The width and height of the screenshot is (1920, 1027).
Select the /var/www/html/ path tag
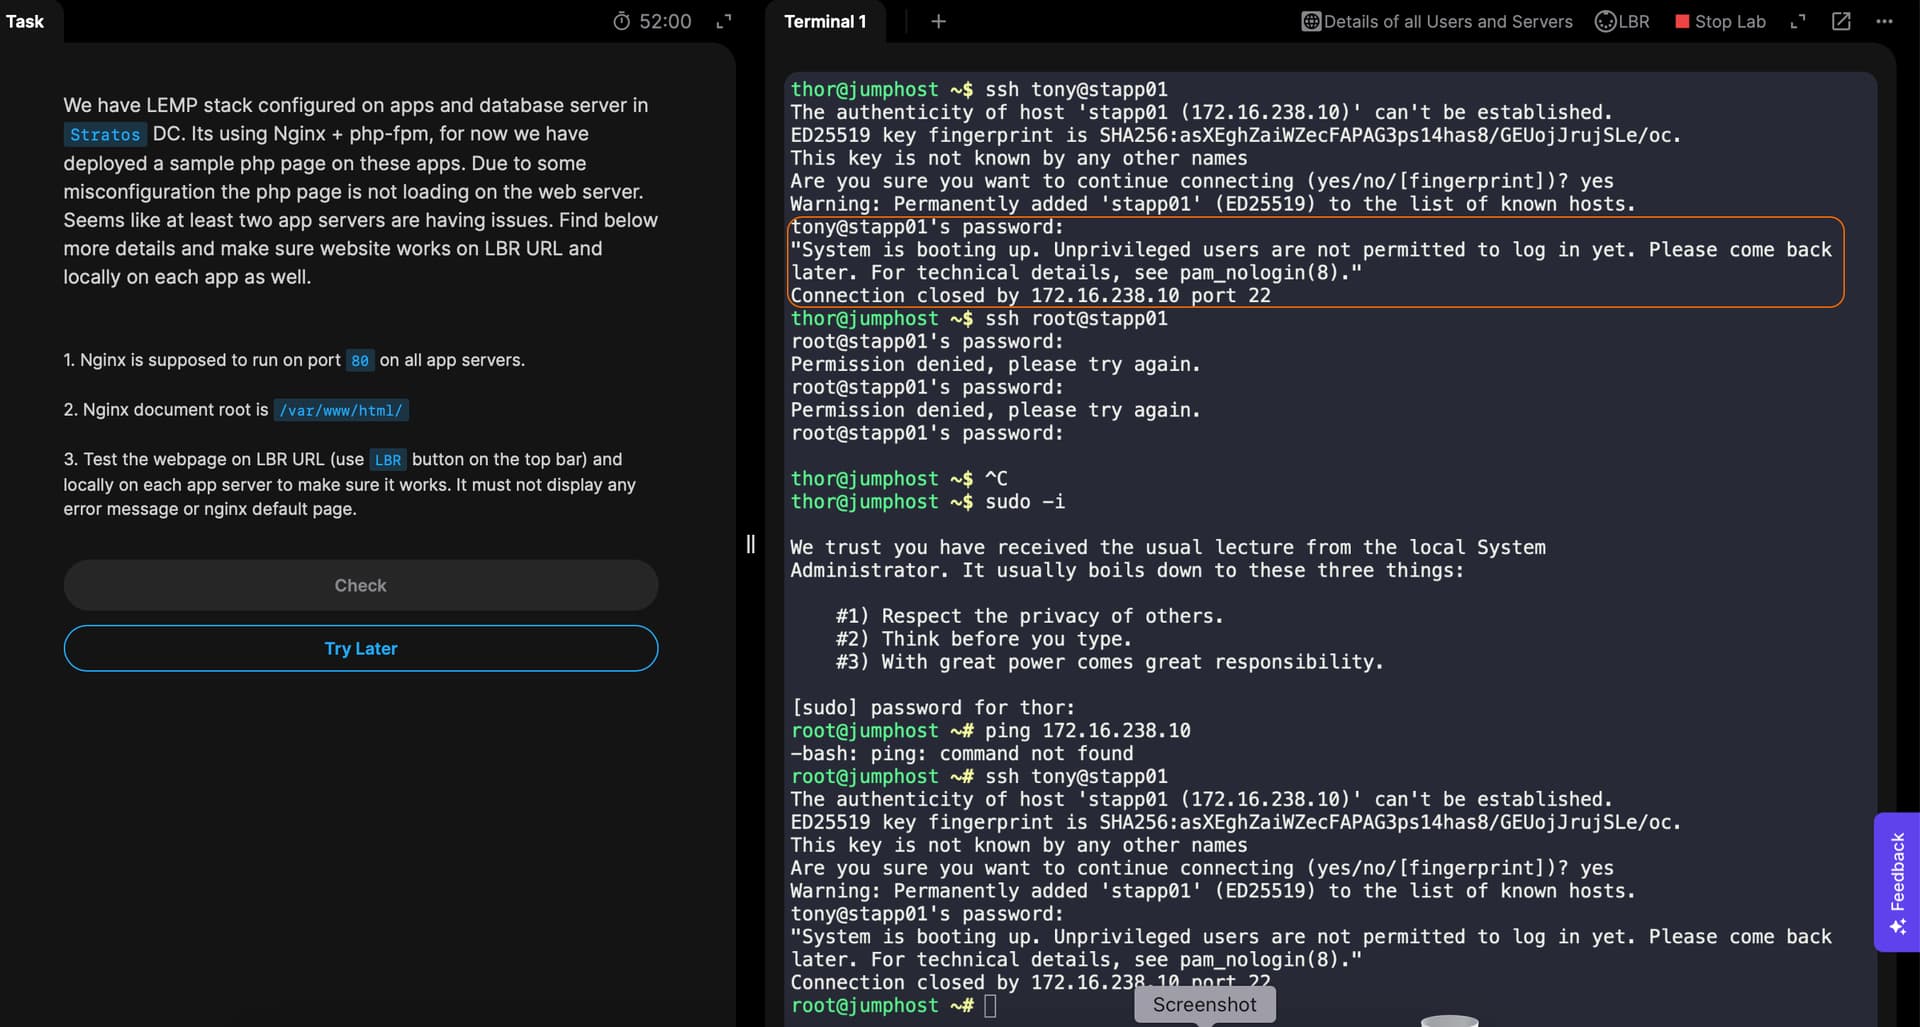click(x=341, y=410)
